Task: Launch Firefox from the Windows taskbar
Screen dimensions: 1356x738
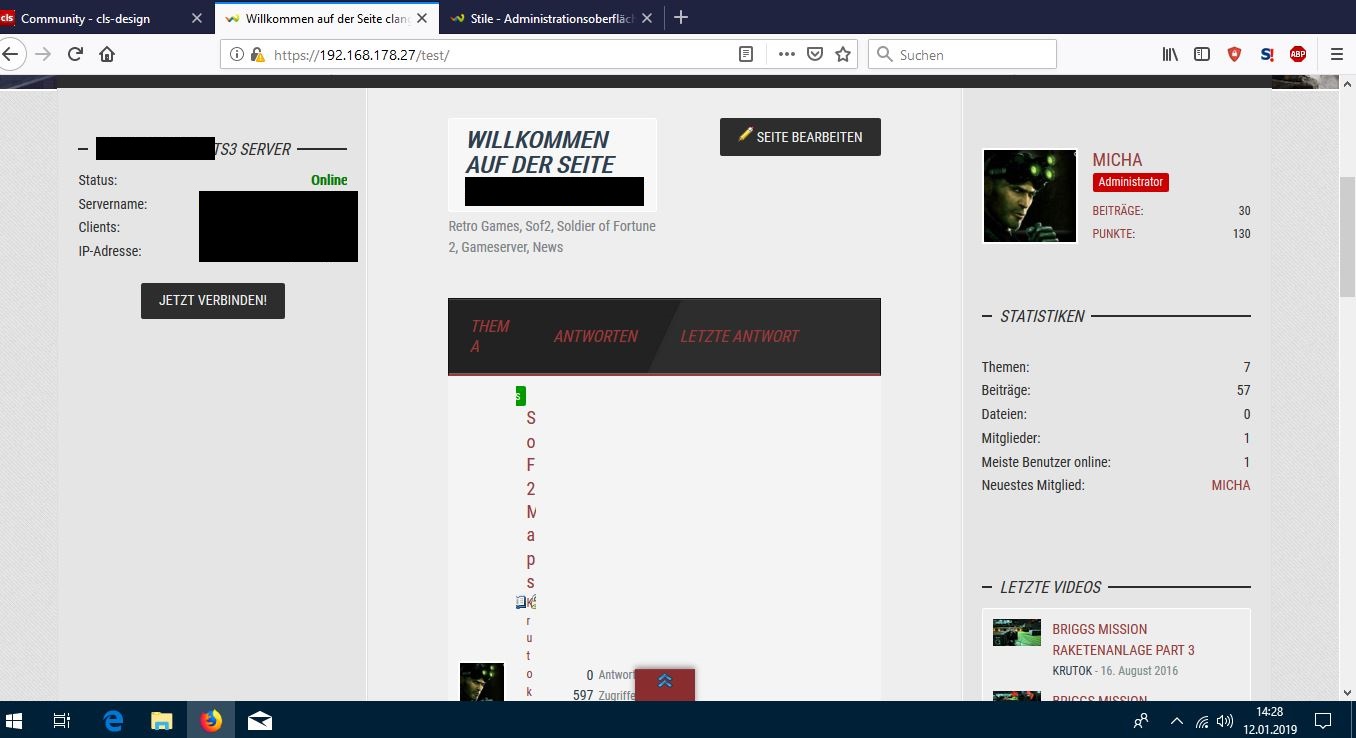Action: [211, 720]
